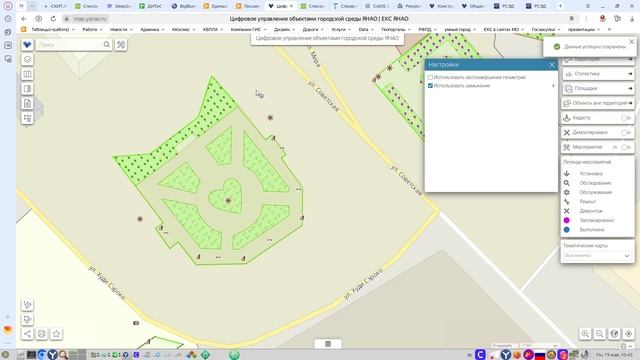The width and height of the screenshot is (640, 360).
Task: Open the 'Геопорталы' bookmarks folder dropdown
Action: 396,29
